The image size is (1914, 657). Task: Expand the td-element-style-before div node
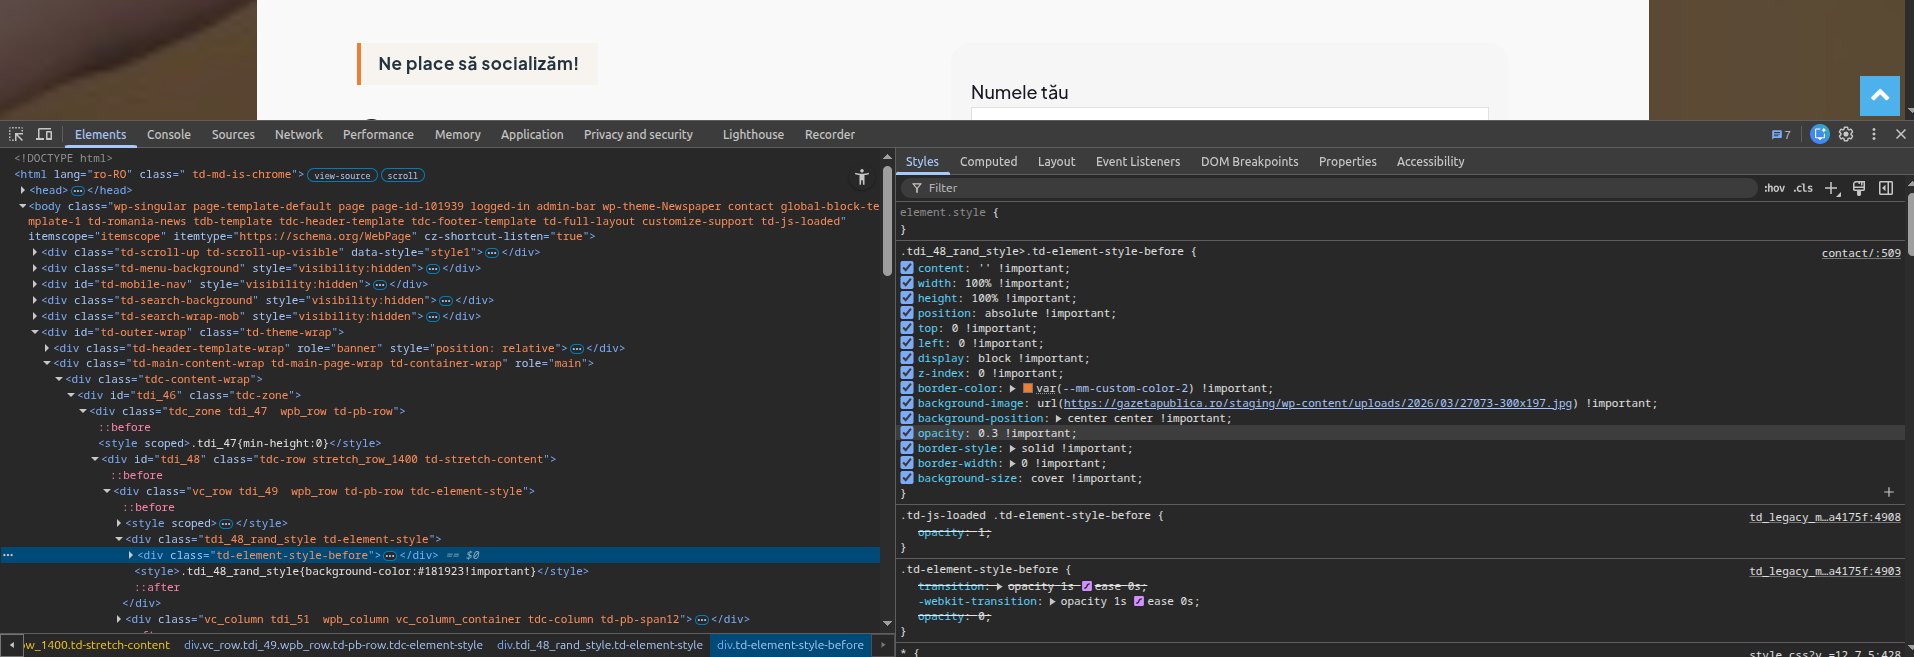[x=131, y=555]
